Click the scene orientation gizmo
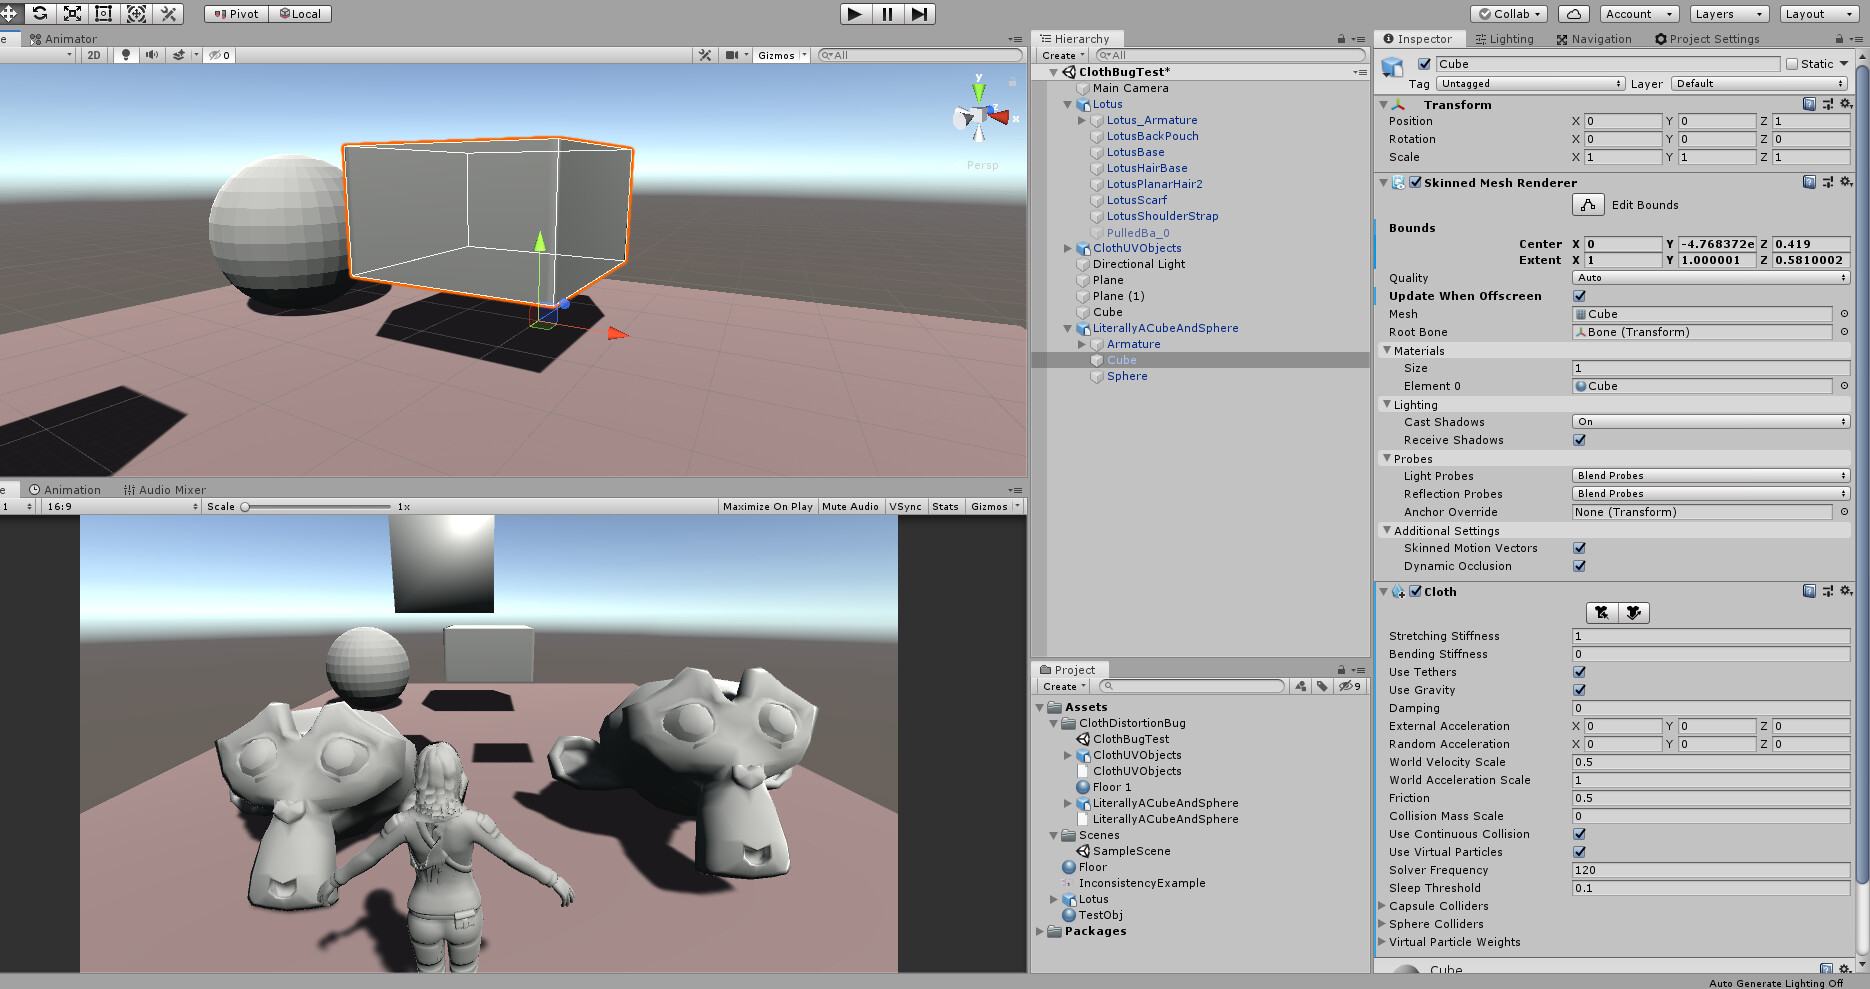The image size is (1870, 989). (x=980, y=115)
